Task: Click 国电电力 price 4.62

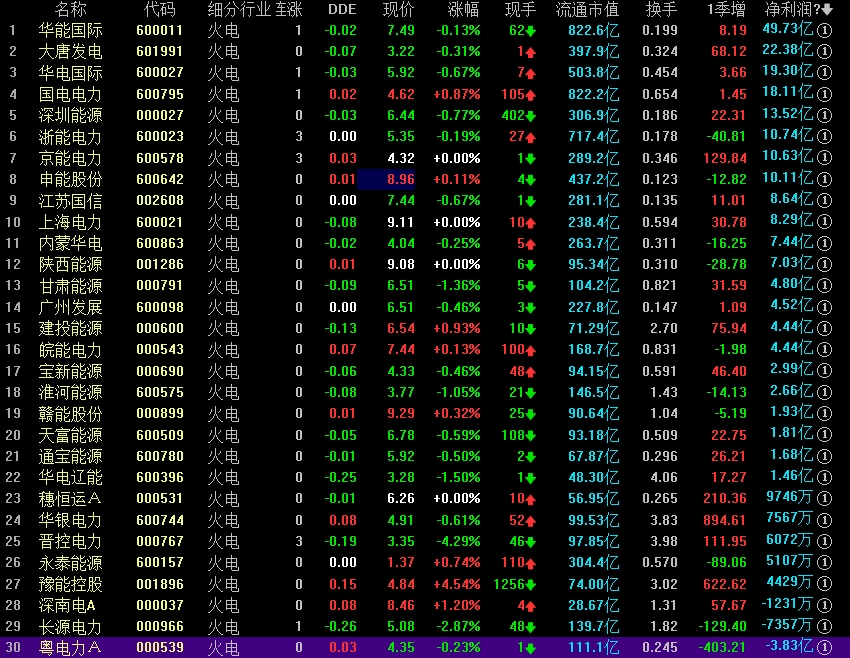Action: [x=401, y=94]
